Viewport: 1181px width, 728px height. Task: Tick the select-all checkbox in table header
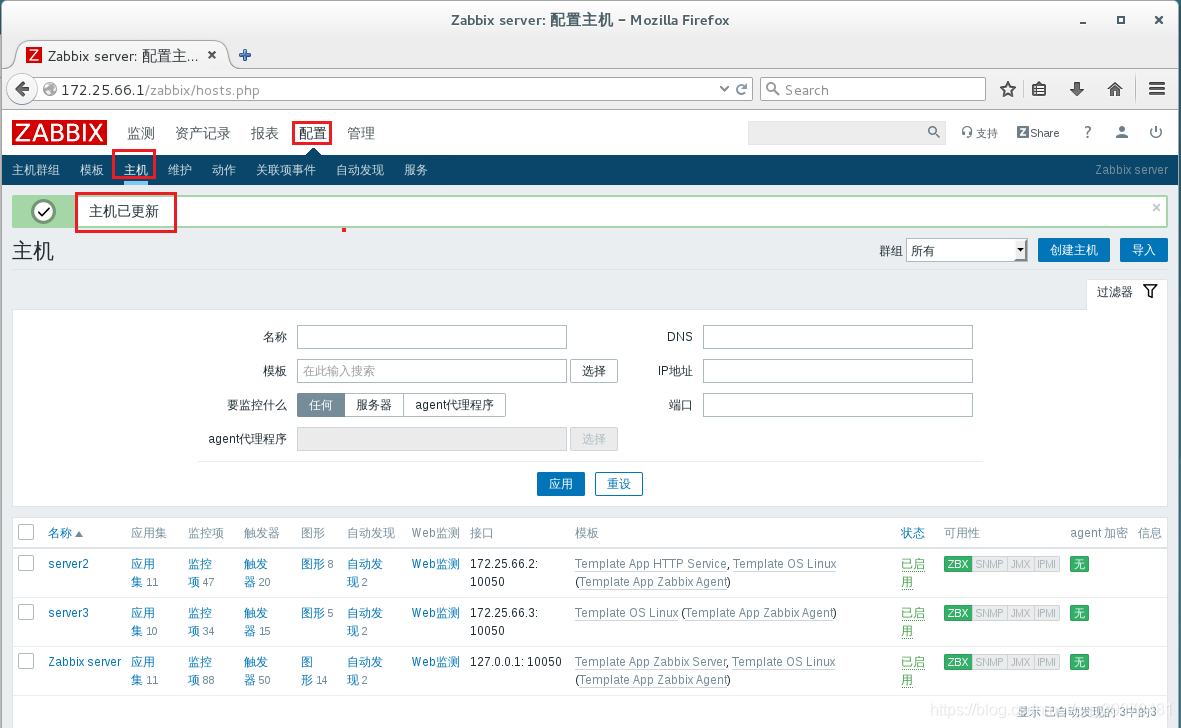(x=26, y=532)
